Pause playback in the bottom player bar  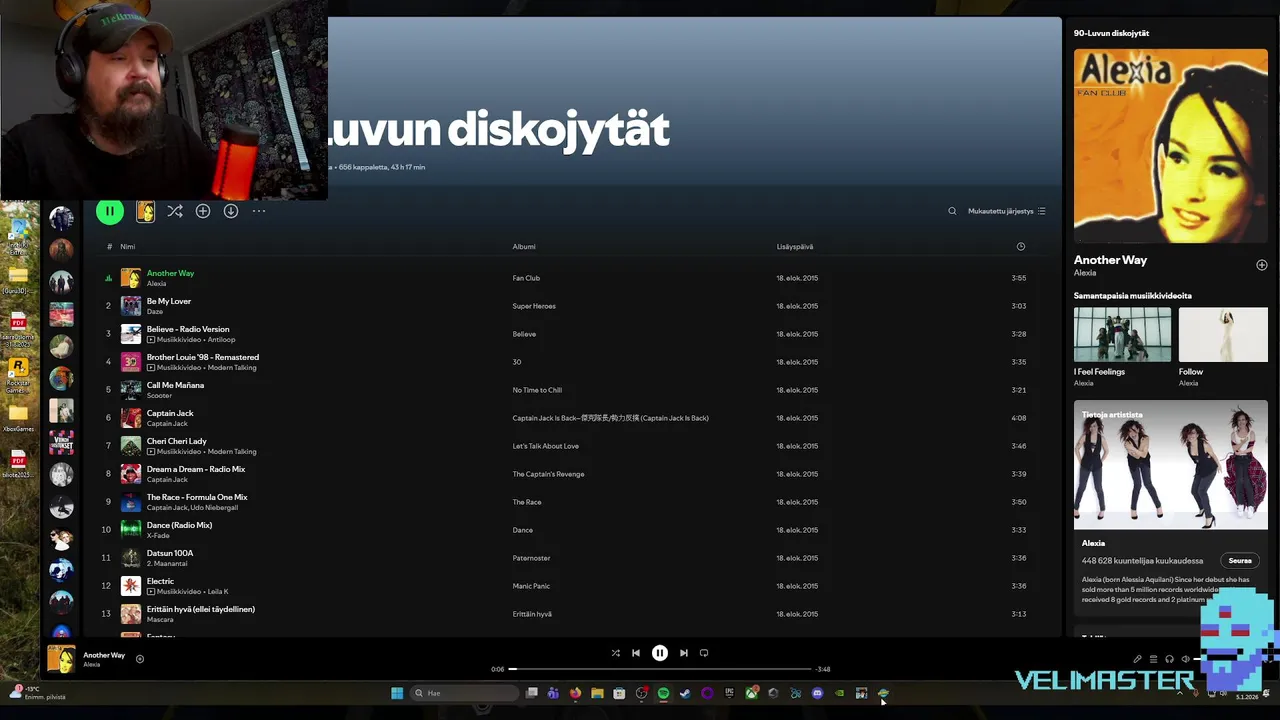coord(660,653)
